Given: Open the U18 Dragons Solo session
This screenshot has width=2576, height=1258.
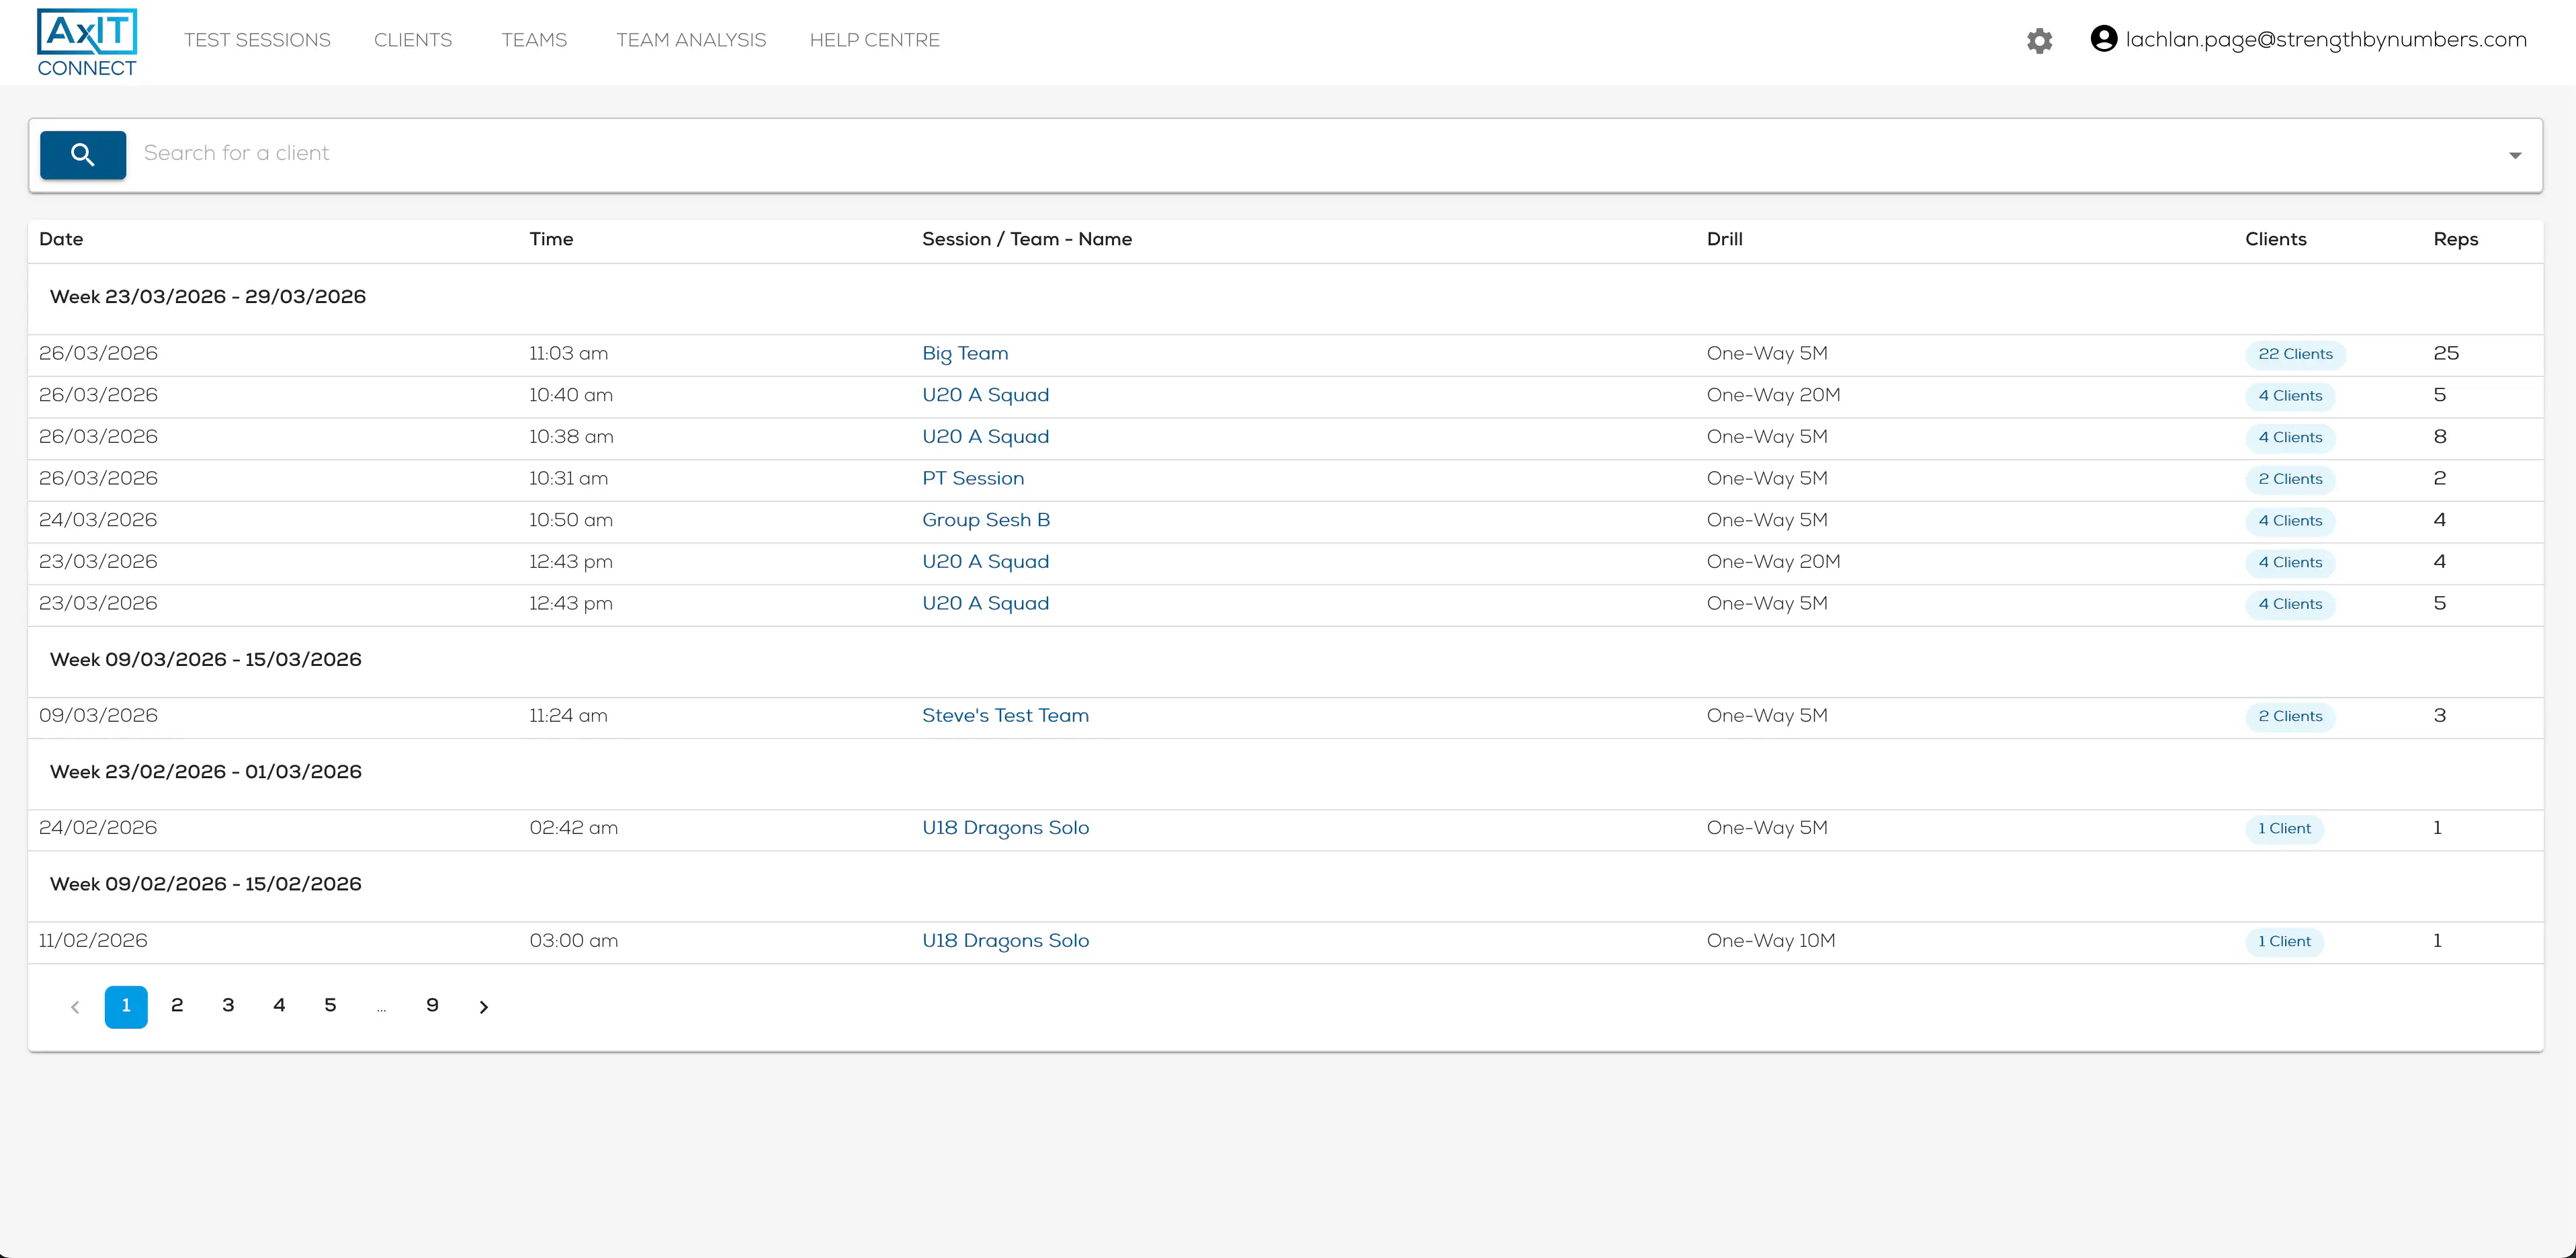Looking at the screenshot, I should point(1005,827).
